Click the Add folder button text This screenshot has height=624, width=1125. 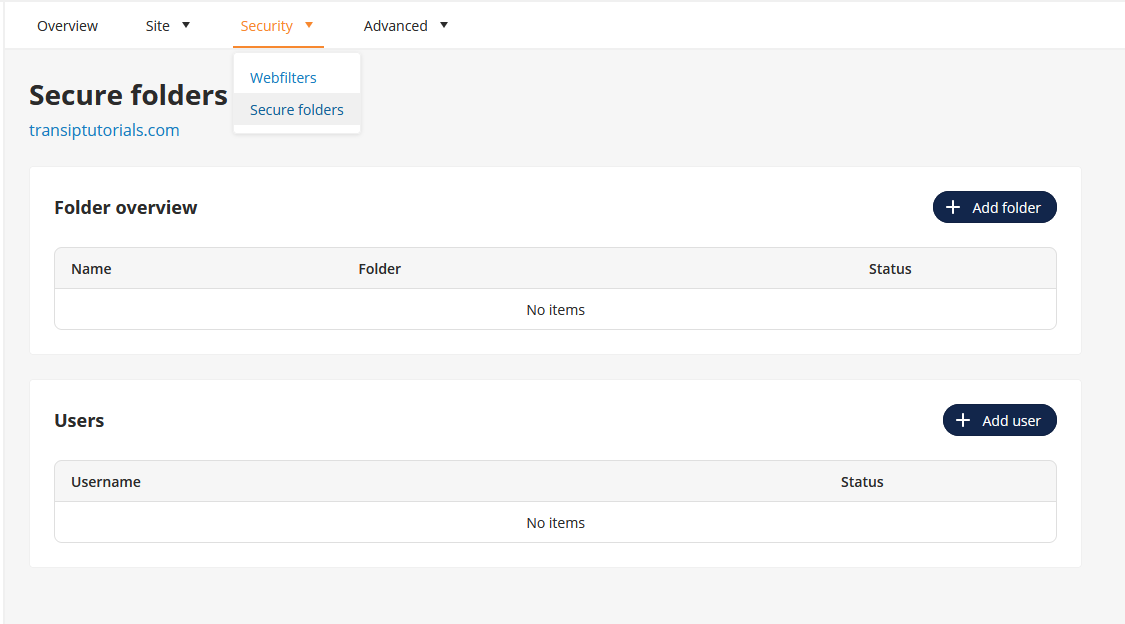coord(1006,207)
